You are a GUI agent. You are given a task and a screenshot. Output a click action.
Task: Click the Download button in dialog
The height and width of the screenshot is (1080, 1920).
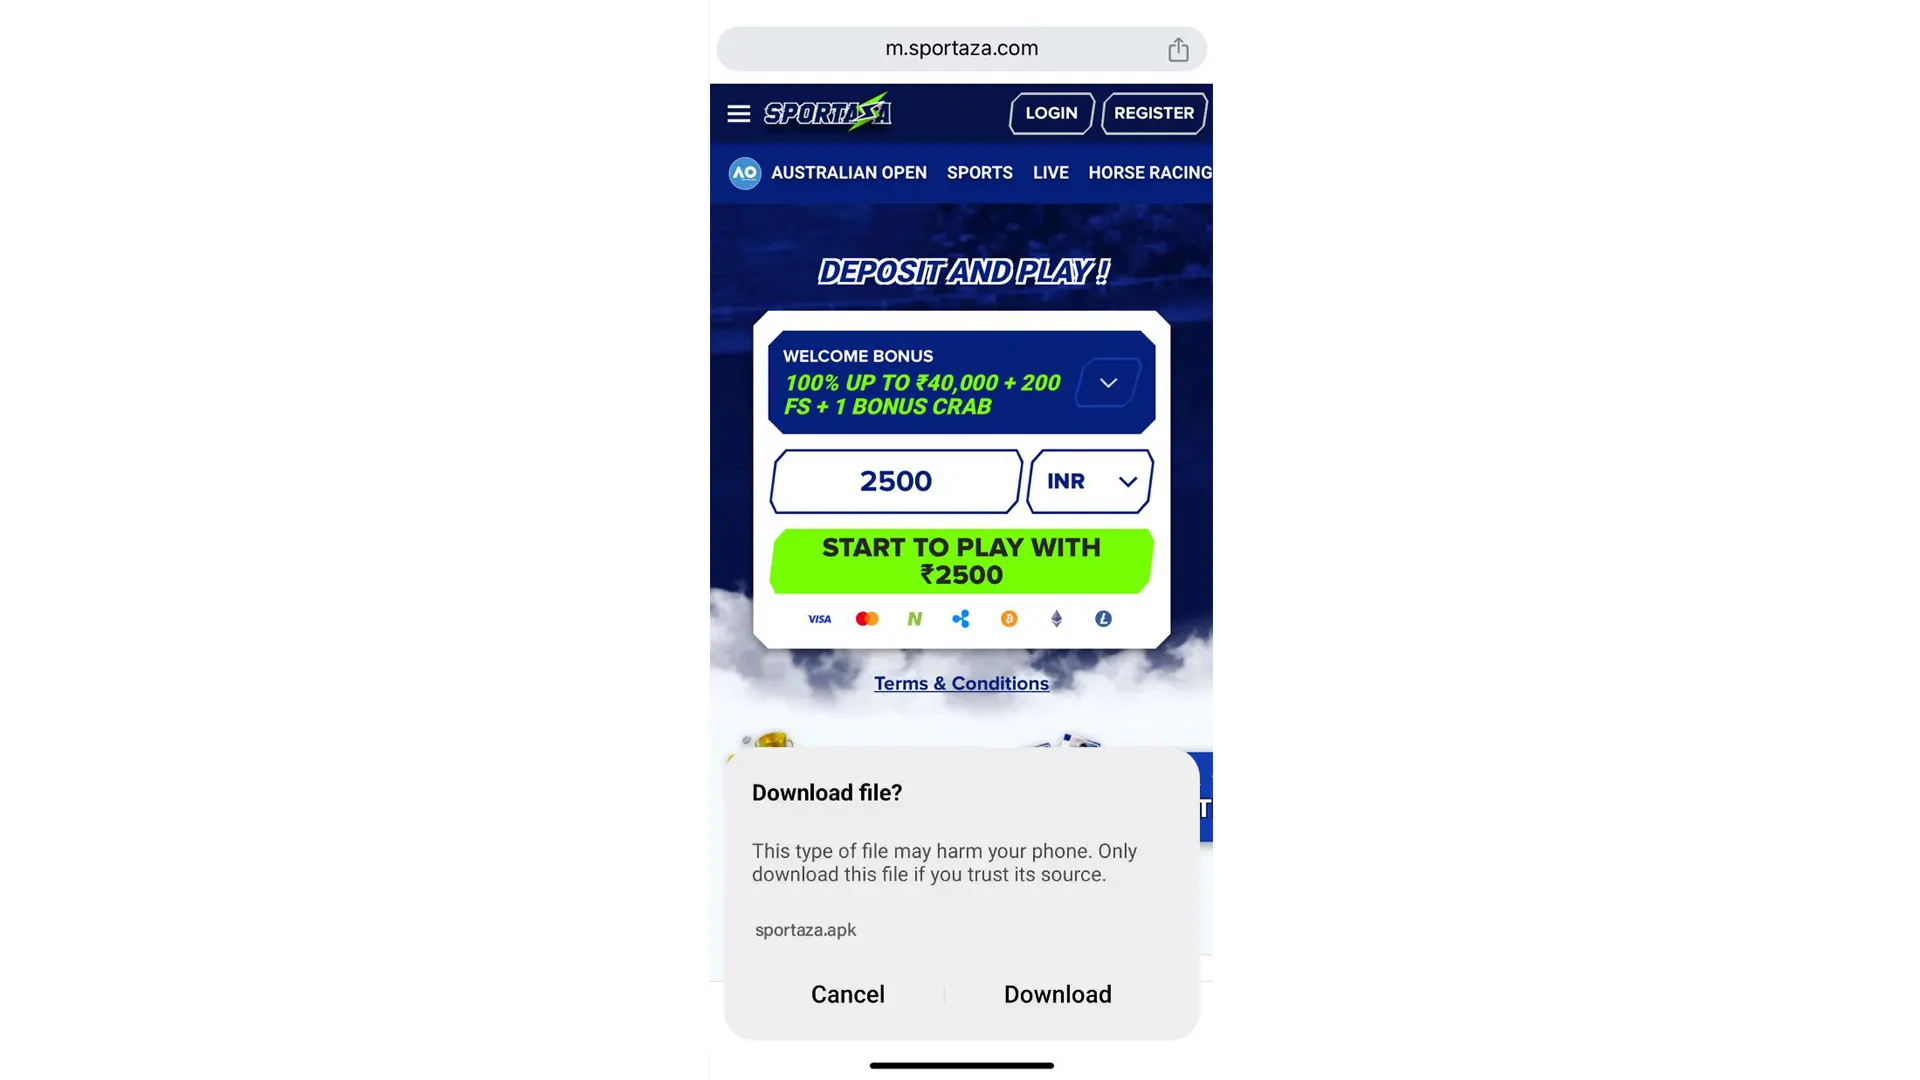click(1058, 993)
